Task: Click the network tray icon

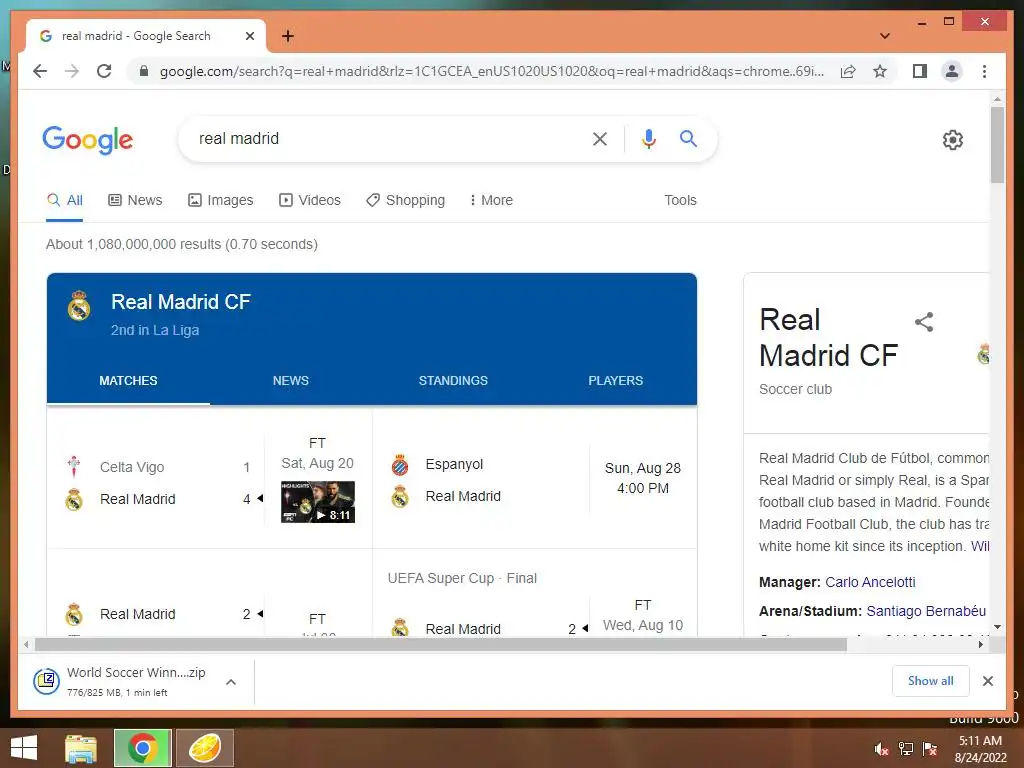Action: pyautogui.click(x=906, y=749)
